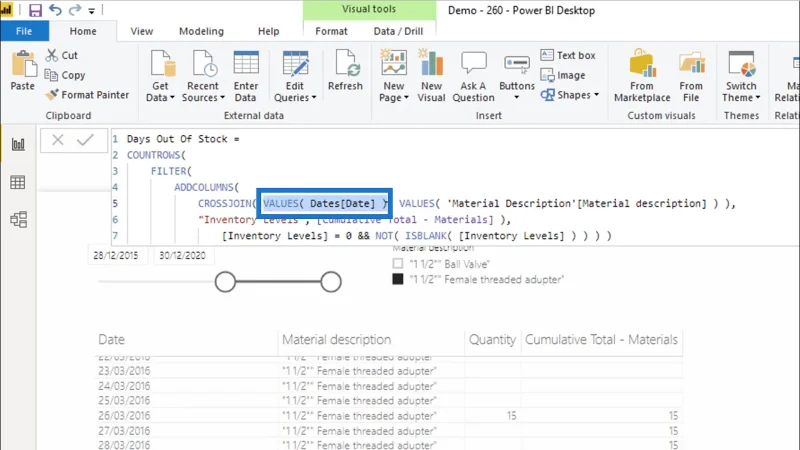The width and height of the screenshot is (800, 450).
Task: Expand the Shapes dropdown arrow
Action: 596,95
